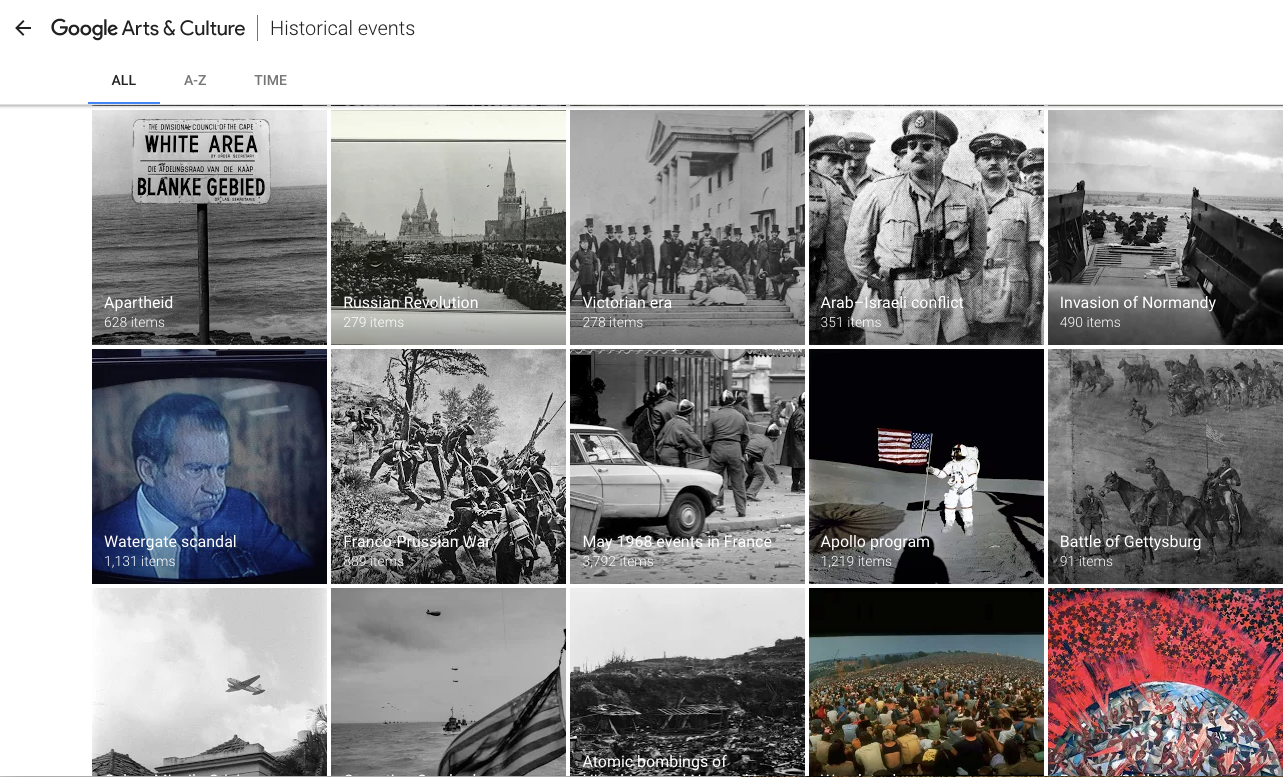Open the thumbnail showing a large outdoor crowd
Image resolution: width=1283 pixels, height=777 pixels.
(x=926, y=682)
